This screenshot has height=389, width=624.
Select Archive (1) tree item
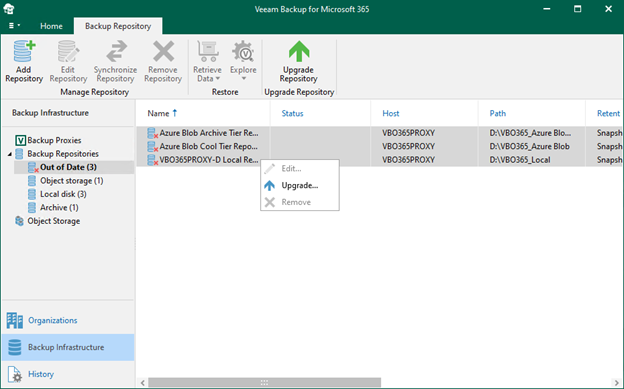59,208
